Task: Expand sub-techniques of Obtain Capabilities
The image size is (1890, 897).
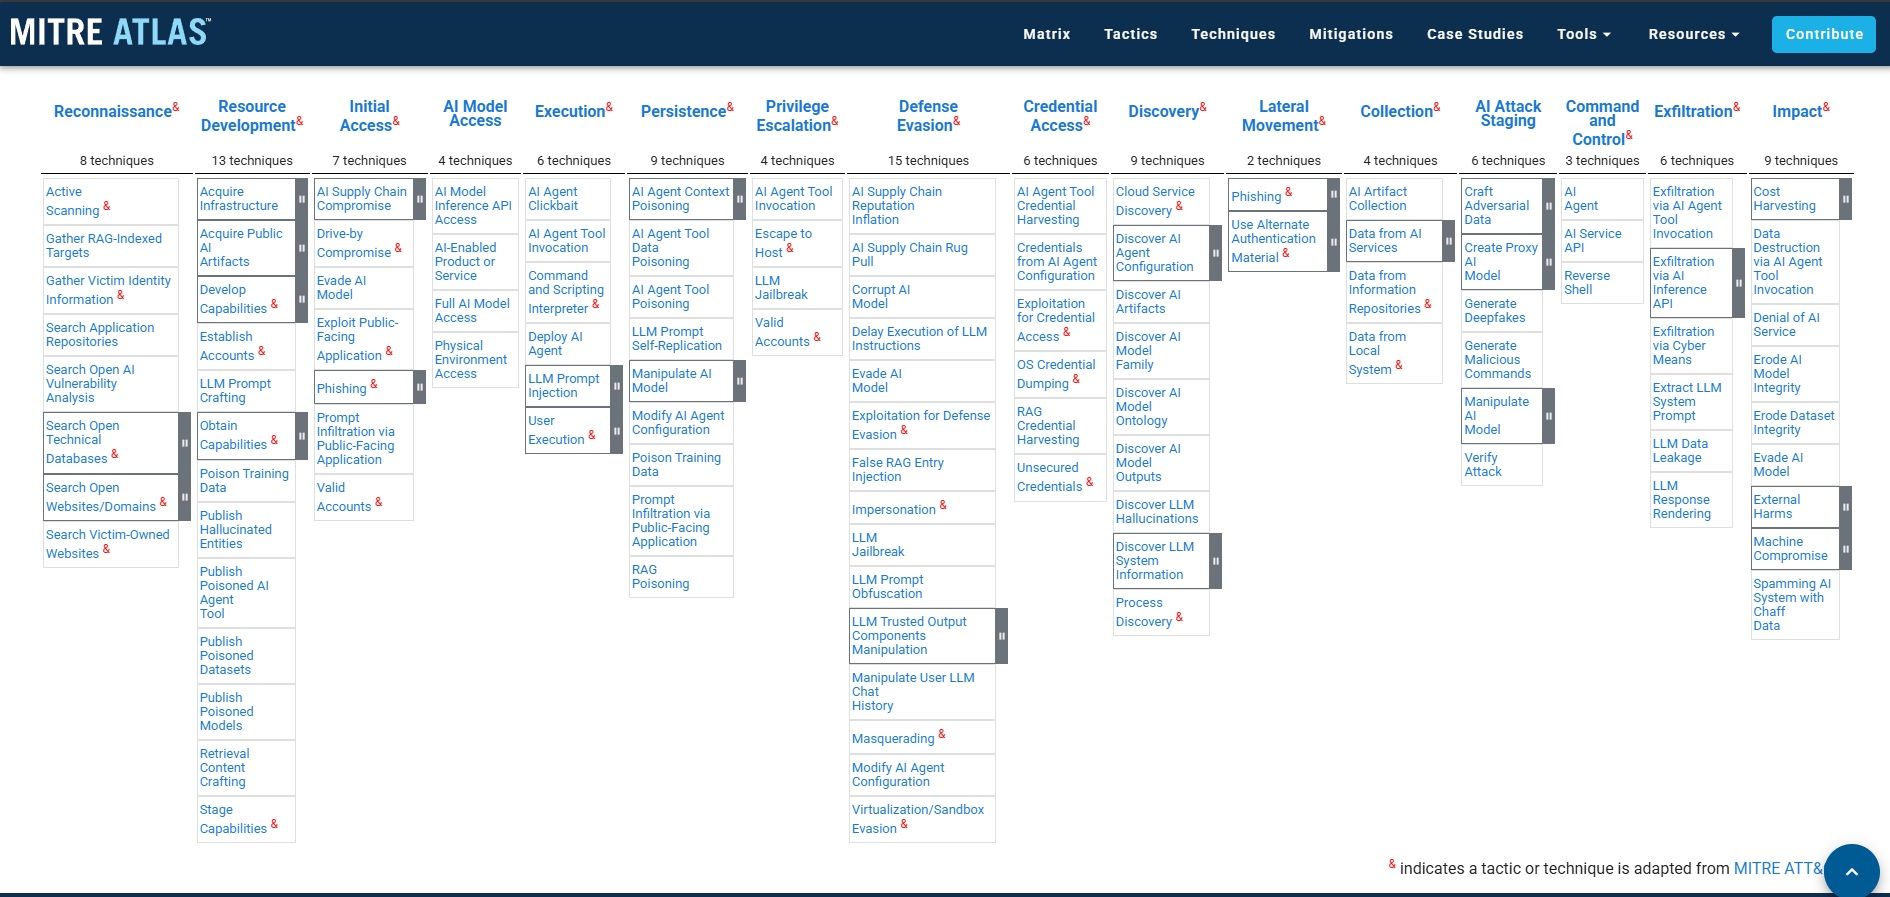Action: [x=301, y=436]
